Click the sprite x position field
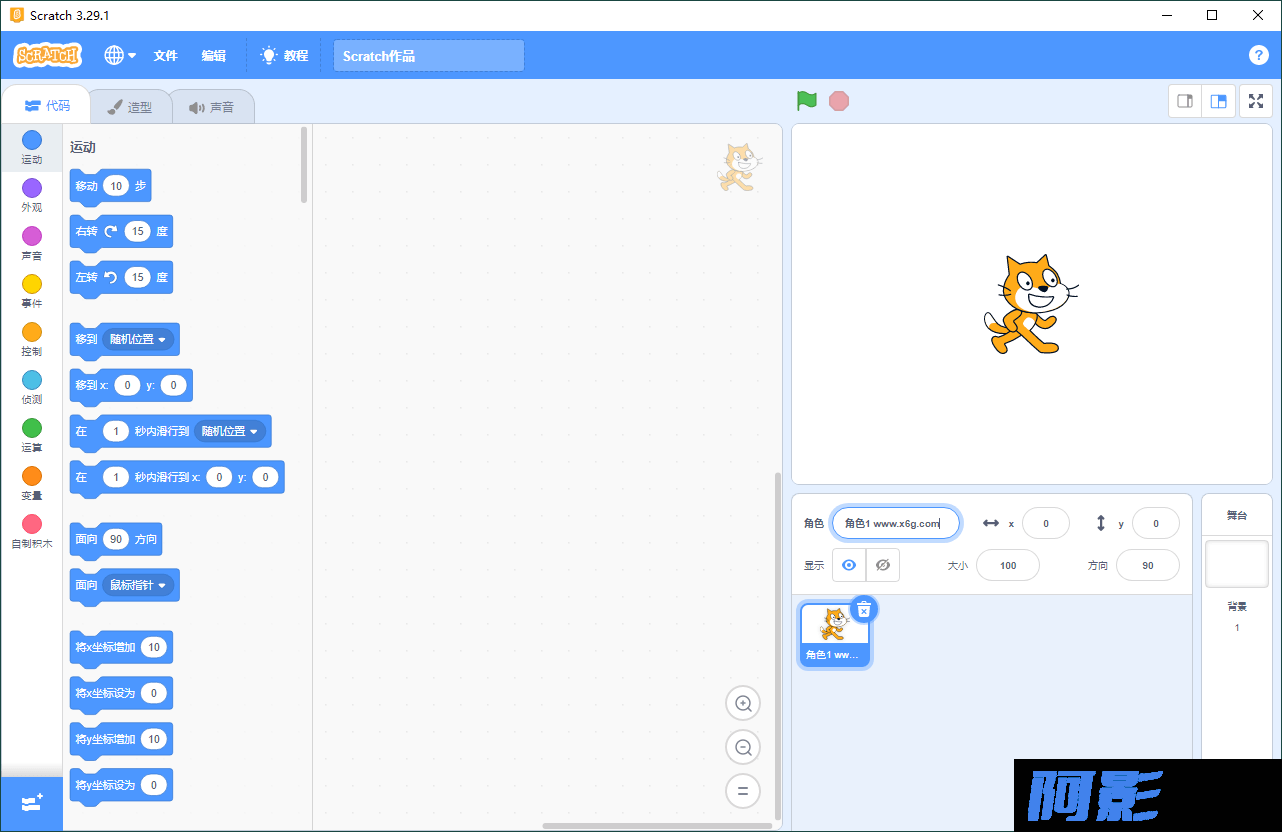1282x832 pixels. click(x=1046, y=523)
